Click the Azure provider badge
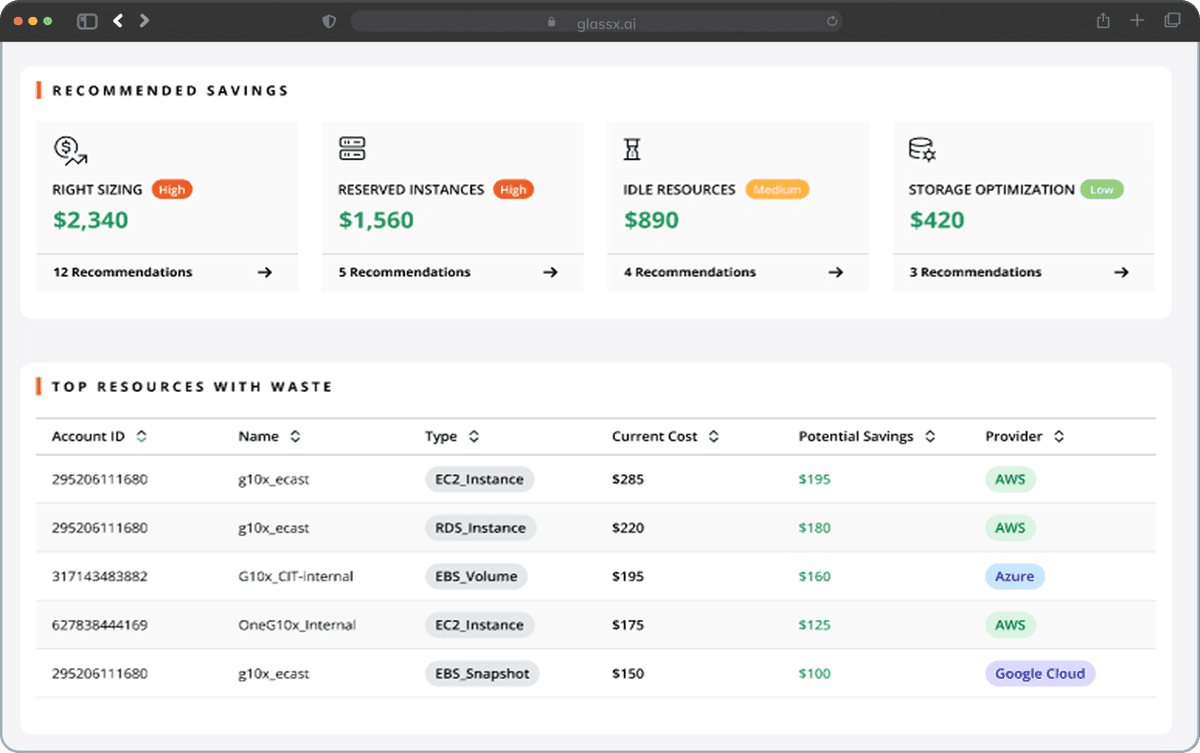Image resolution: width=1200 pixels, height=753 pixels. click(1014, 577)
